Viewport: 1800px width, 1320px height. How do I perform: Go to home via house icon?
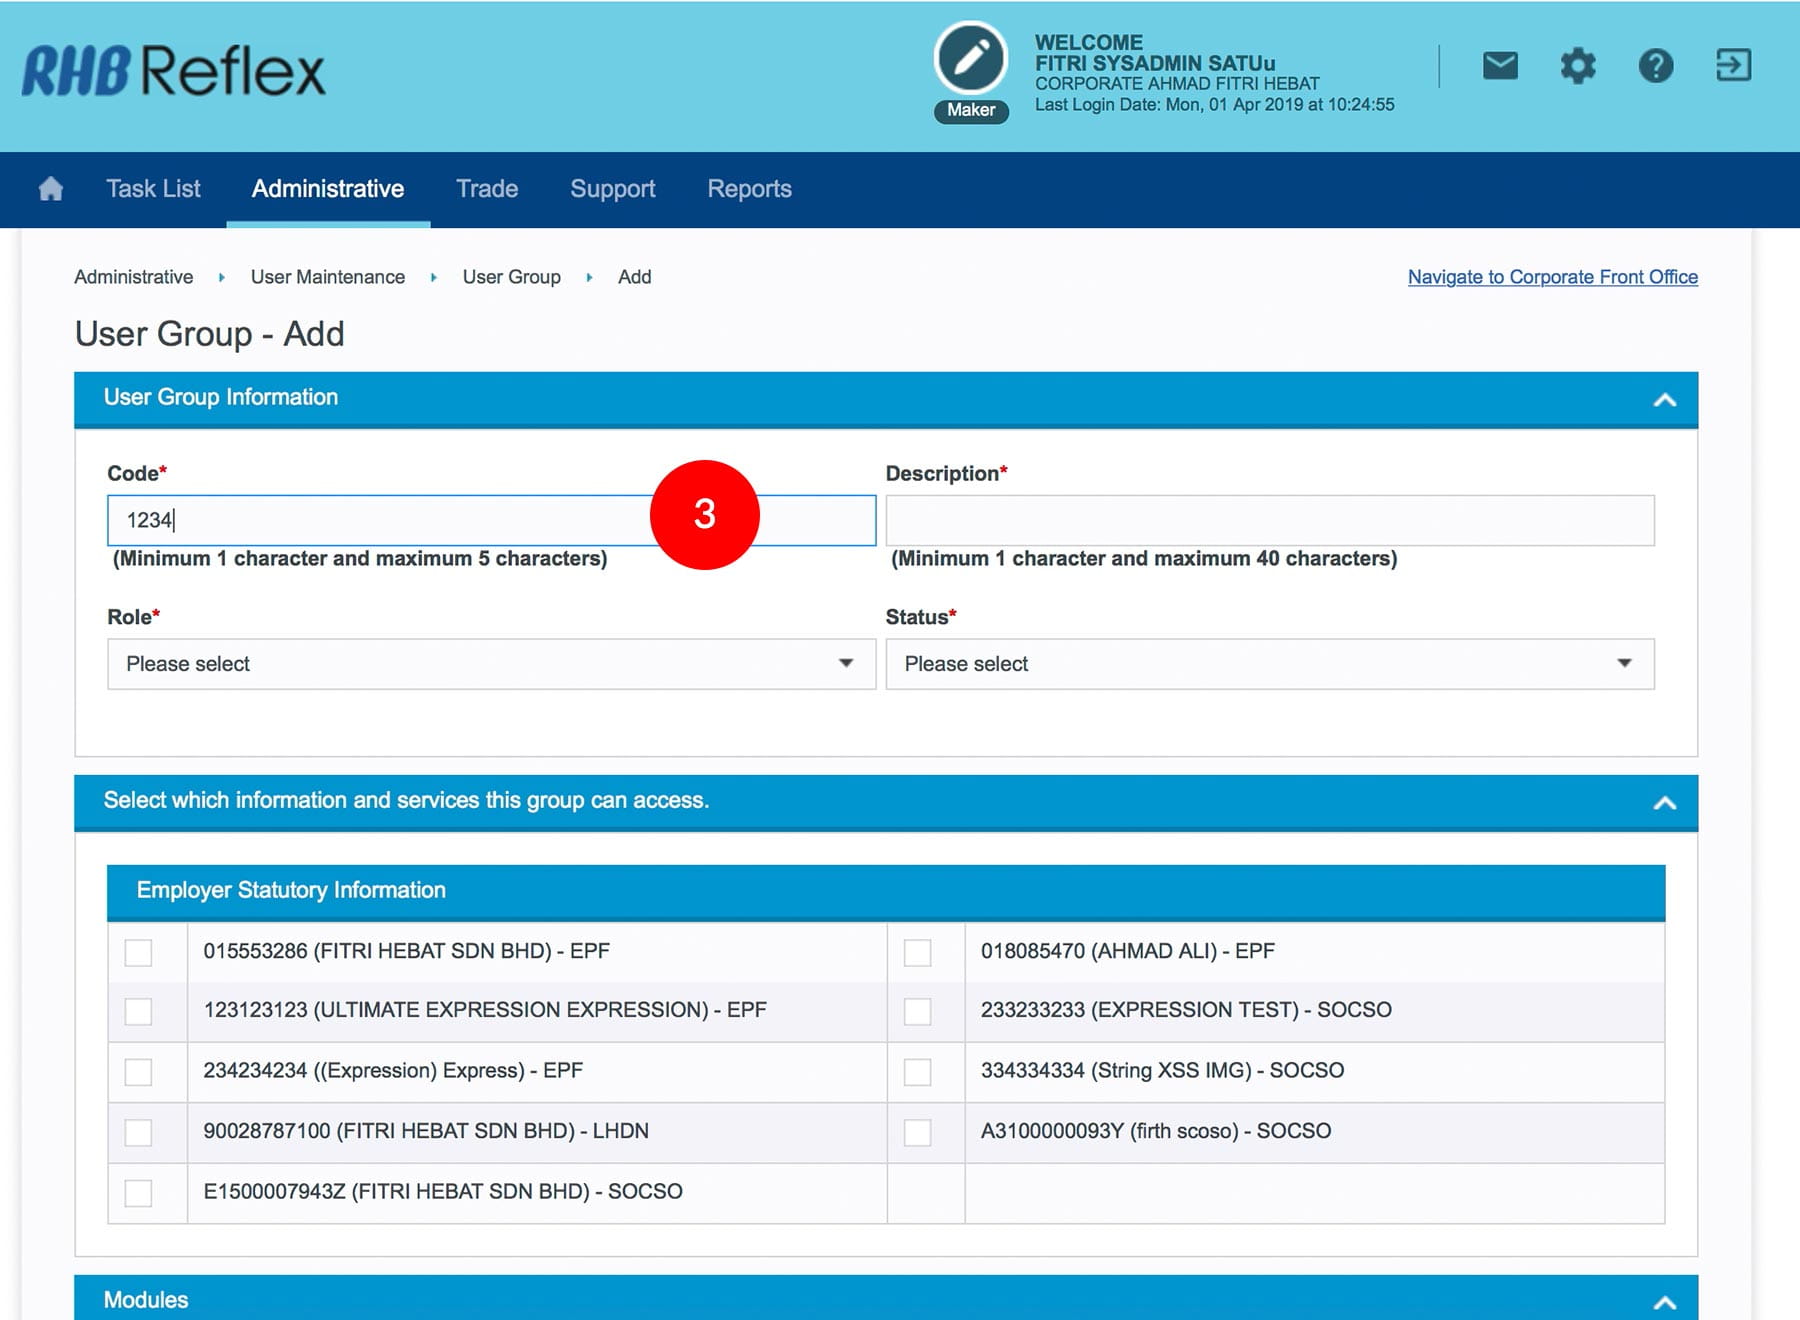tap(51, 189)
